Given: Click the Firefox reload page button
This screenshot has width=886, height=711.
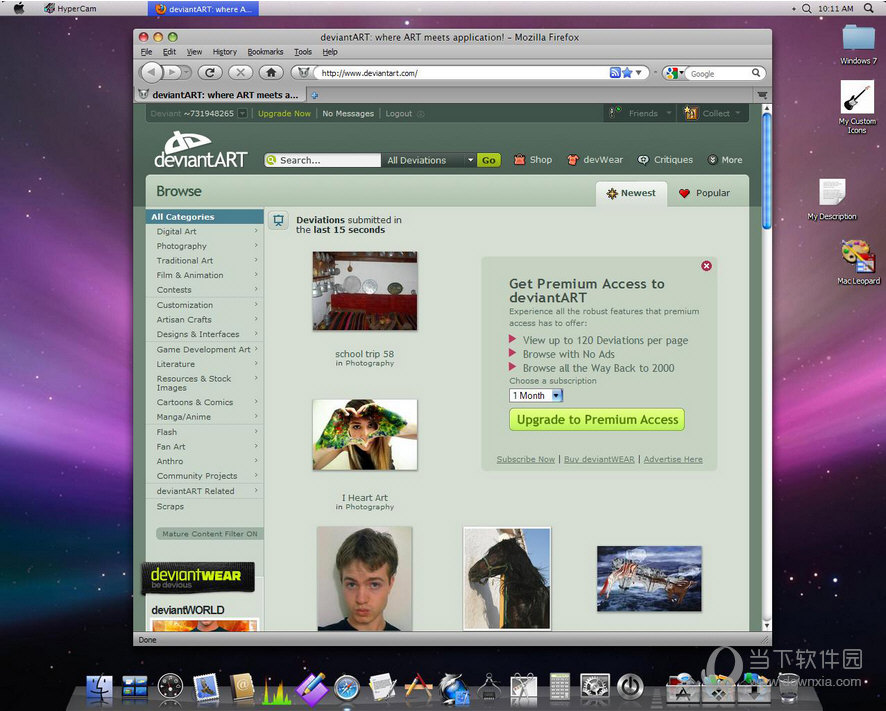Looking at the screenshot, I should [x=209, y=72].
